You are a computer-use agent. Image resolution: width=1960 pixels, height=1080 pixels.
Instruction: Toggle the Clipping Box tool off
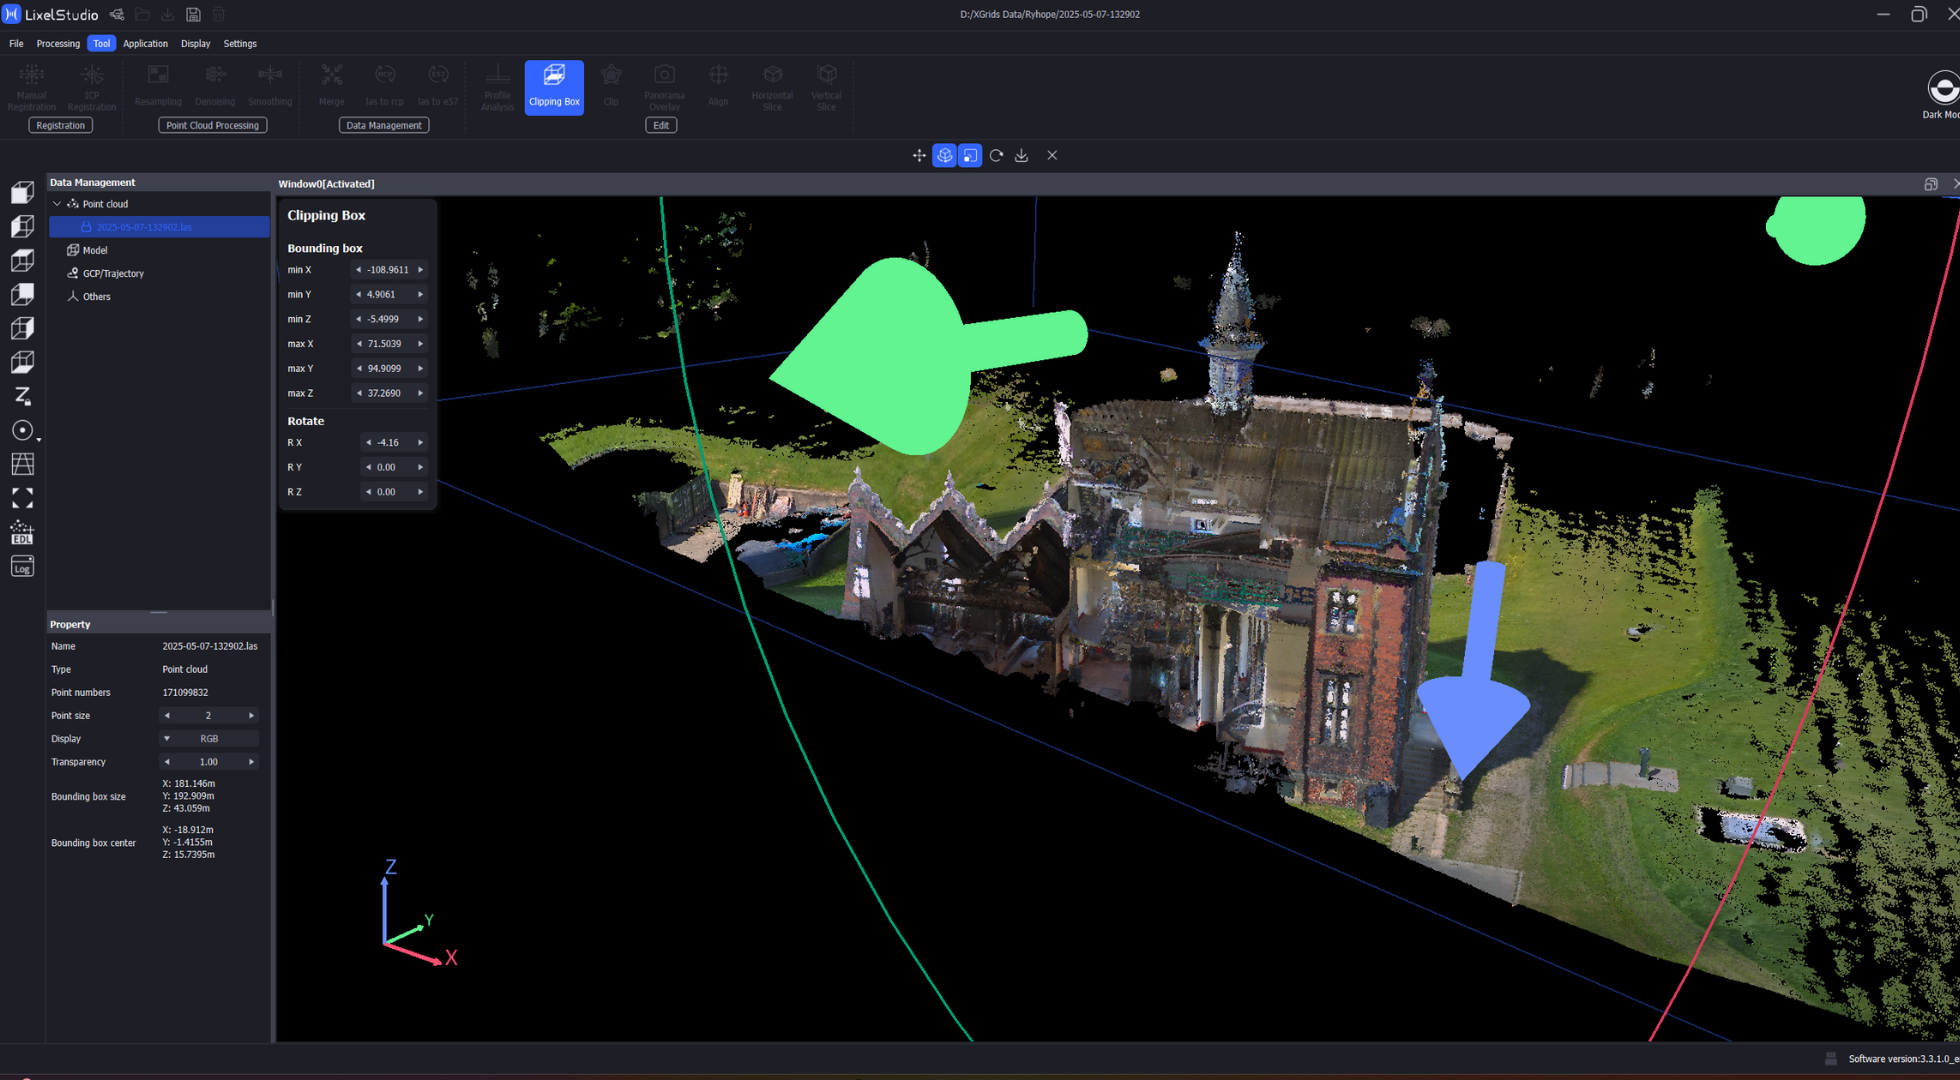[x=553, y=87]
